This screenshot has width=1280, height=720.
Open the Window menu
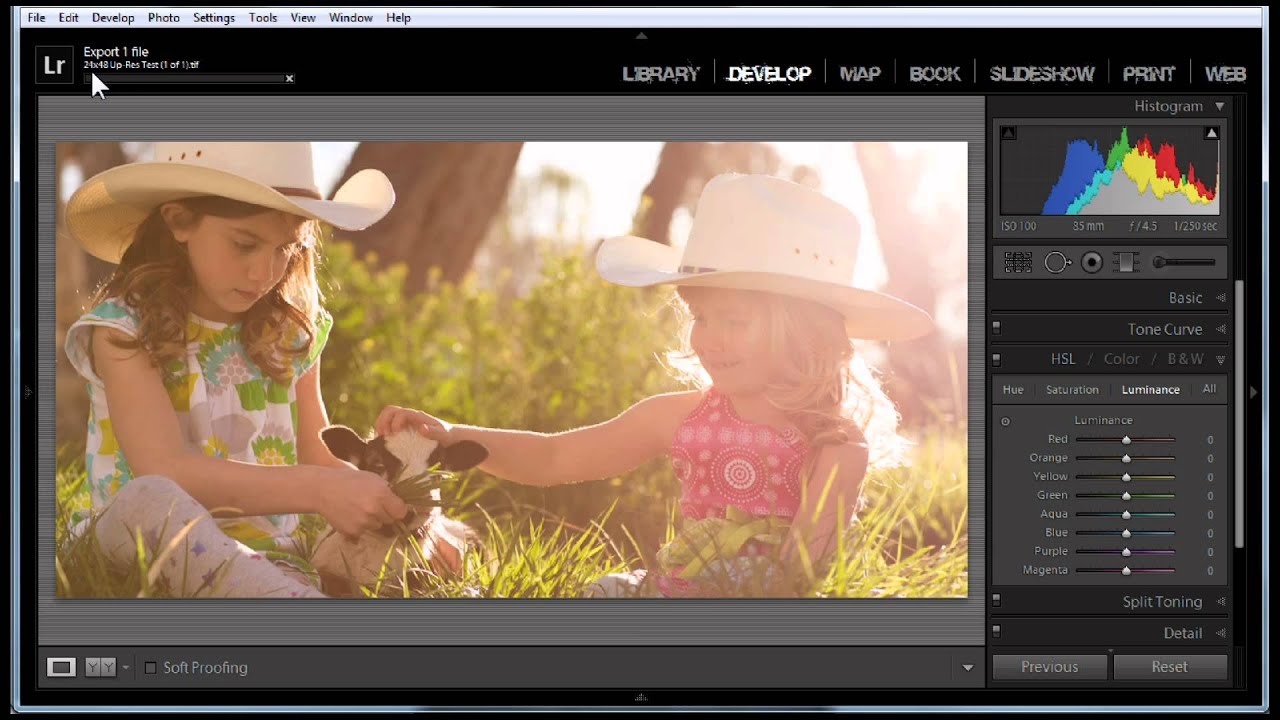pos(351,18)
